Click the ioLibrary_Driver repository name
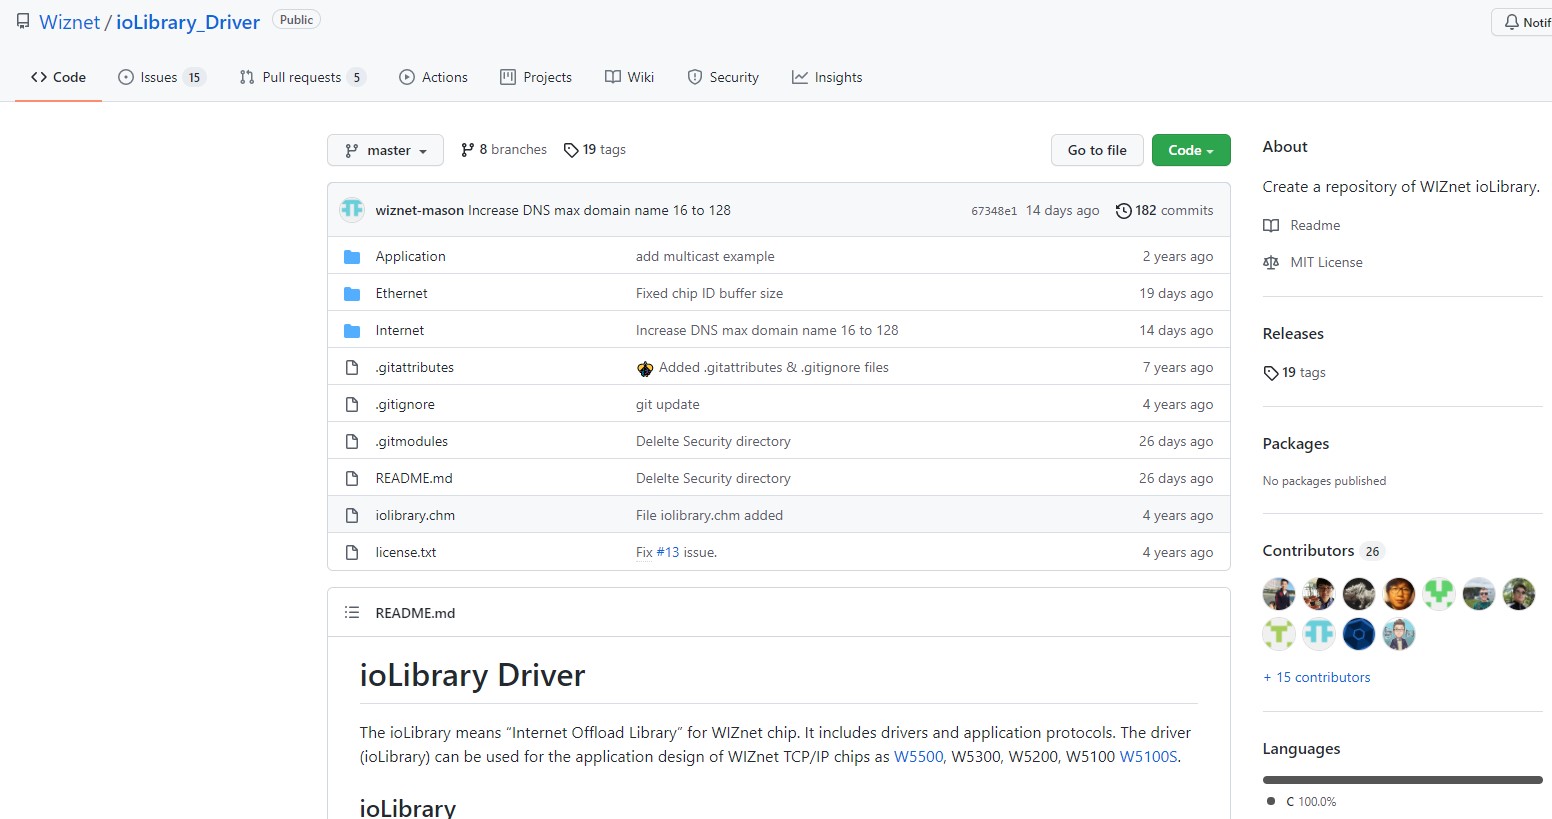1552x819 pixels. 188,22
